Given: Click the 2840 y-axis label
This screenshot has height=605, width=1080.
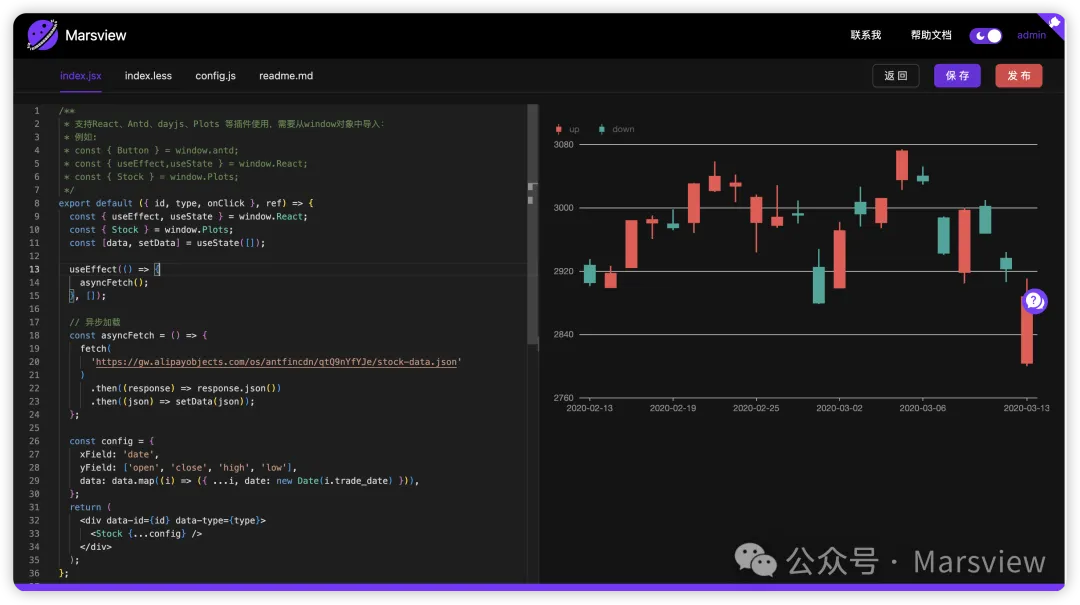Looking at the screenshot, I should (563, 334).
